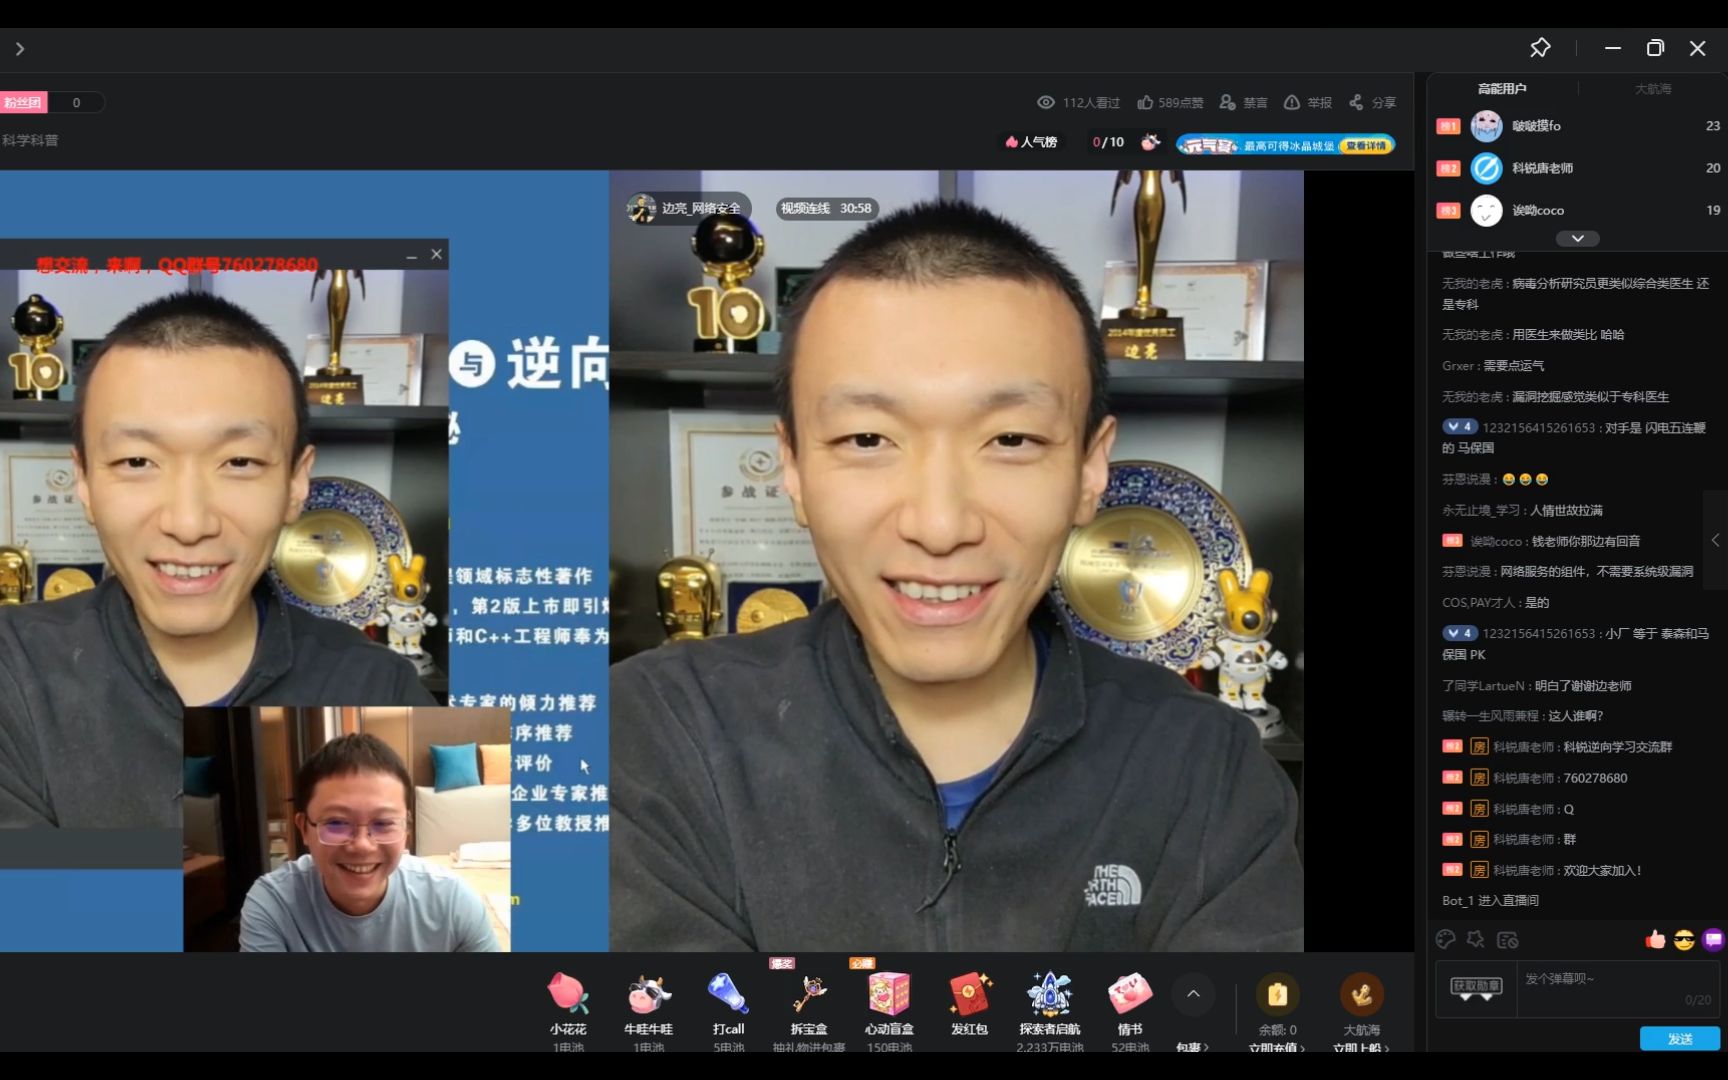1728x1080 pixels.
Task: Click the 发红包 red envelope icon
Action: [969, 995]
